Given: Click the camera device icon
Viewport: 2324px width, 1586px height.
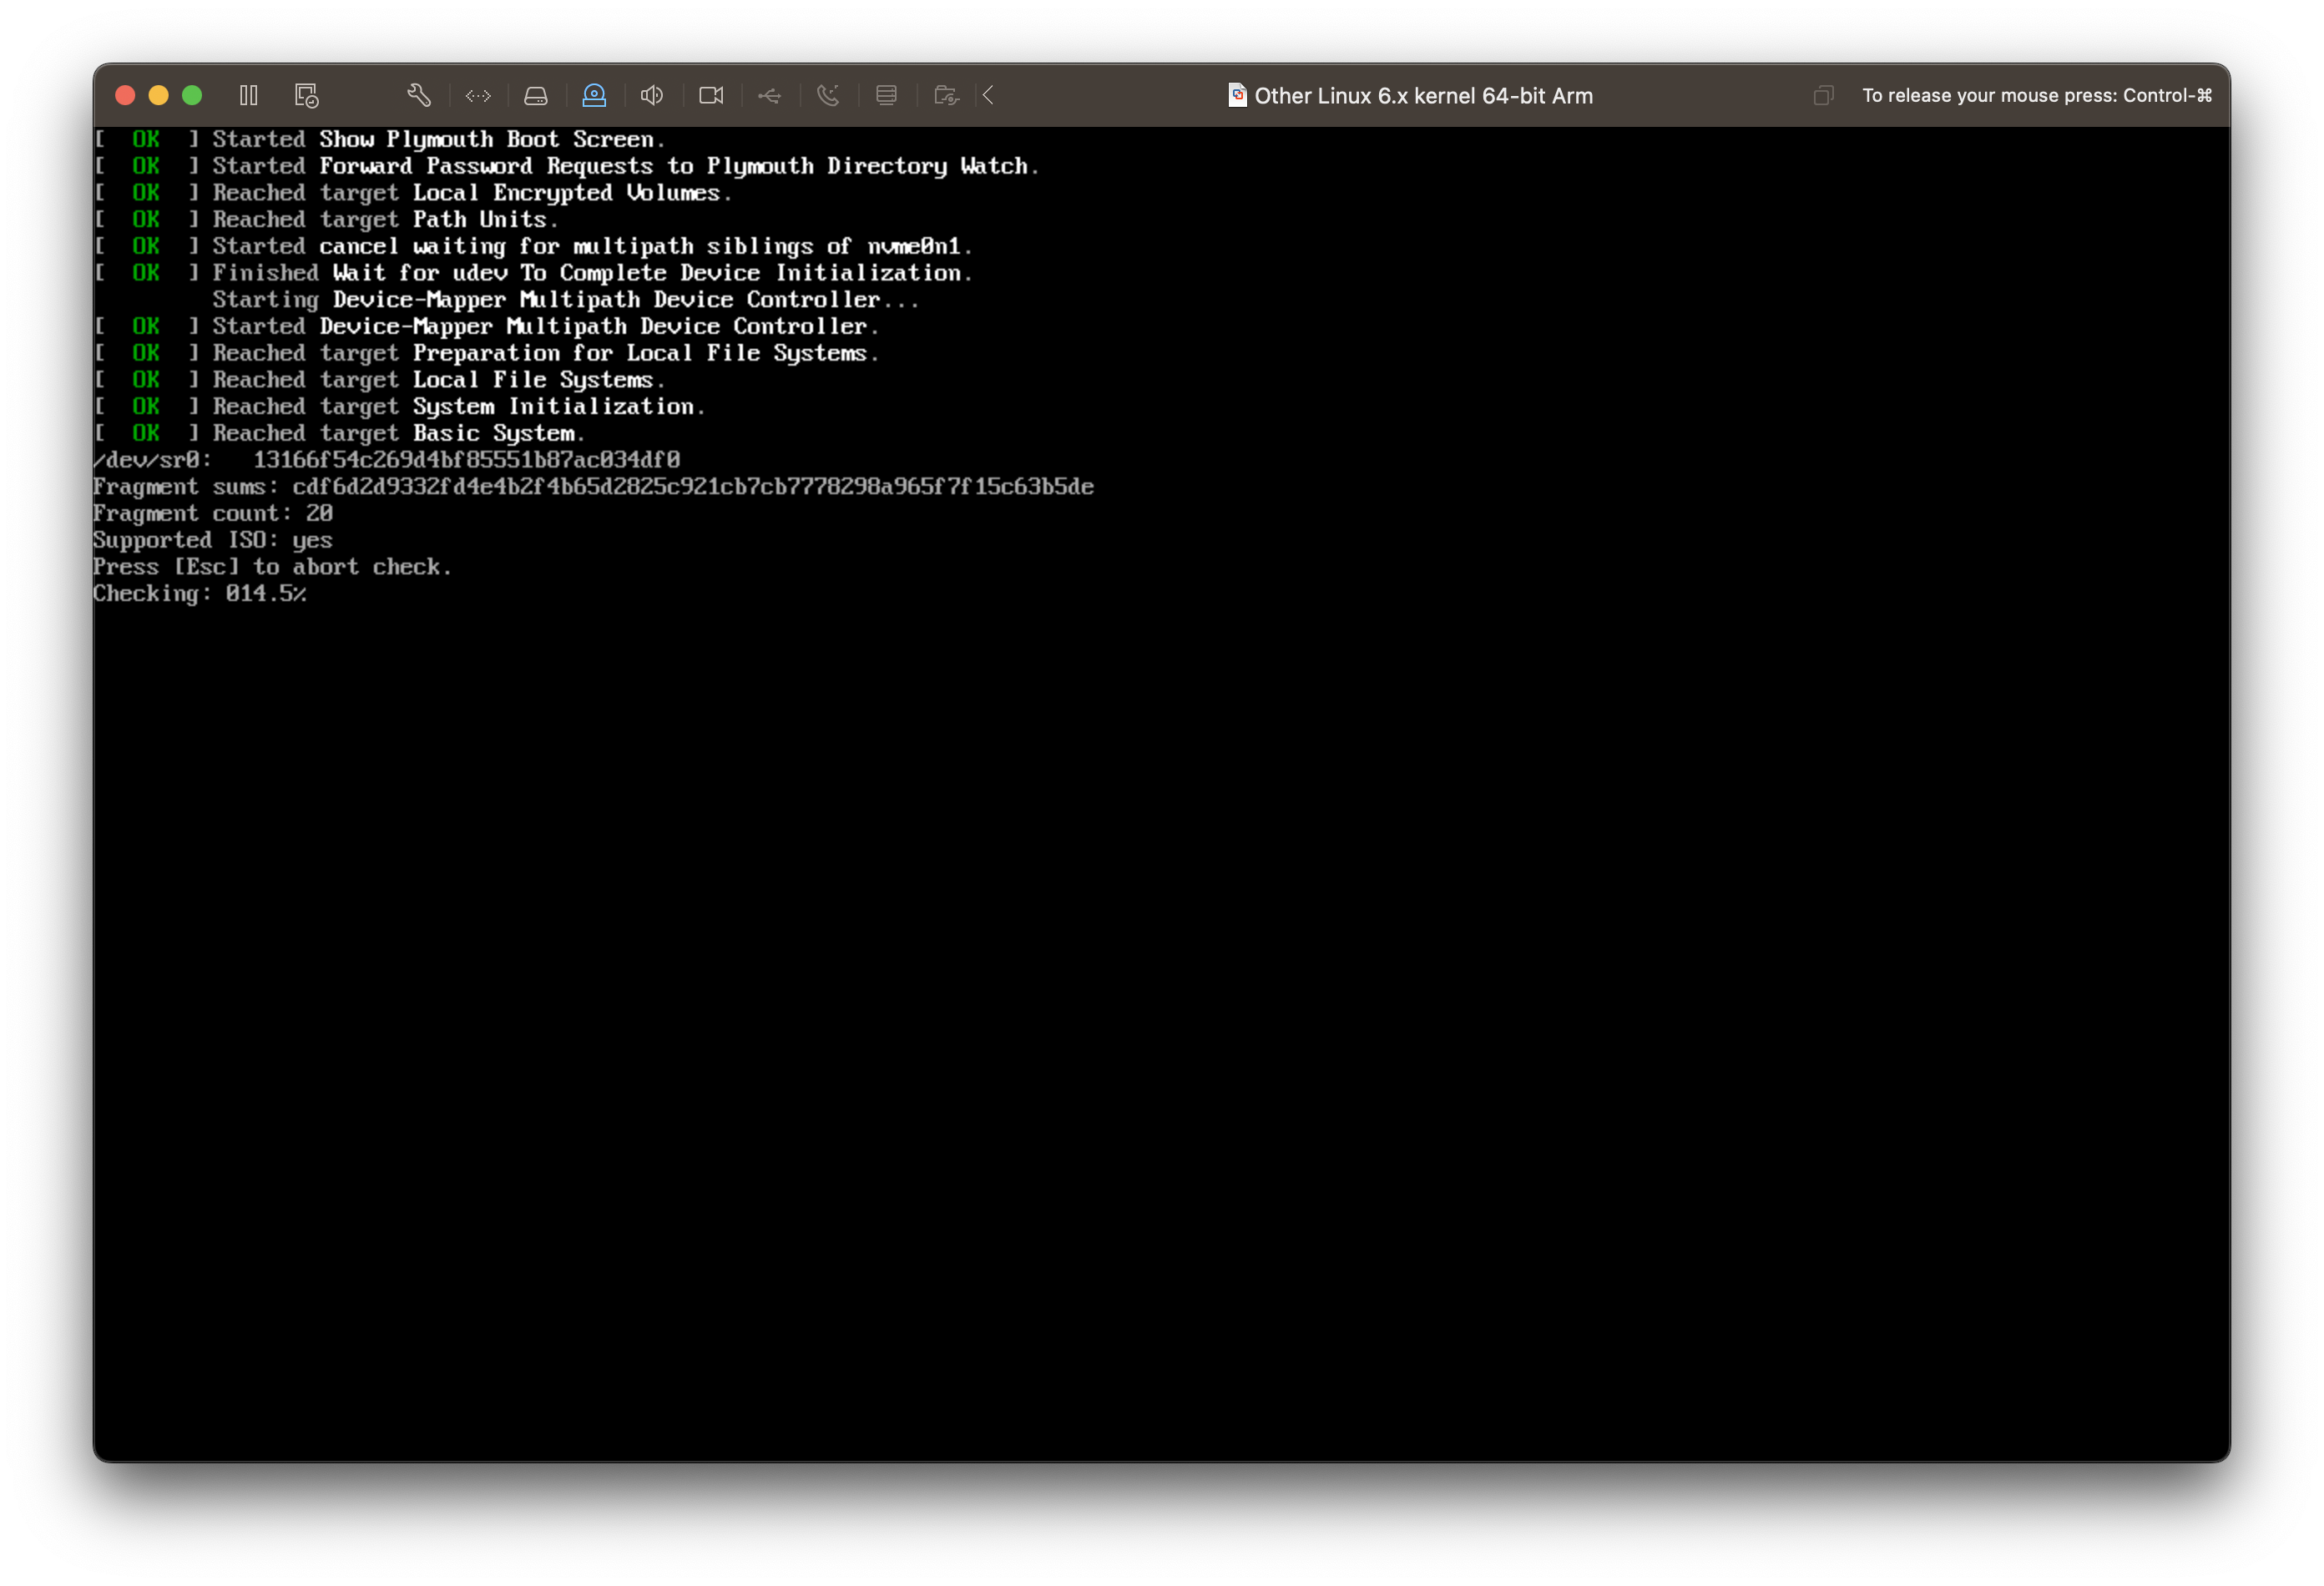Looking at the screenshot, I should (x=711, y=95).
